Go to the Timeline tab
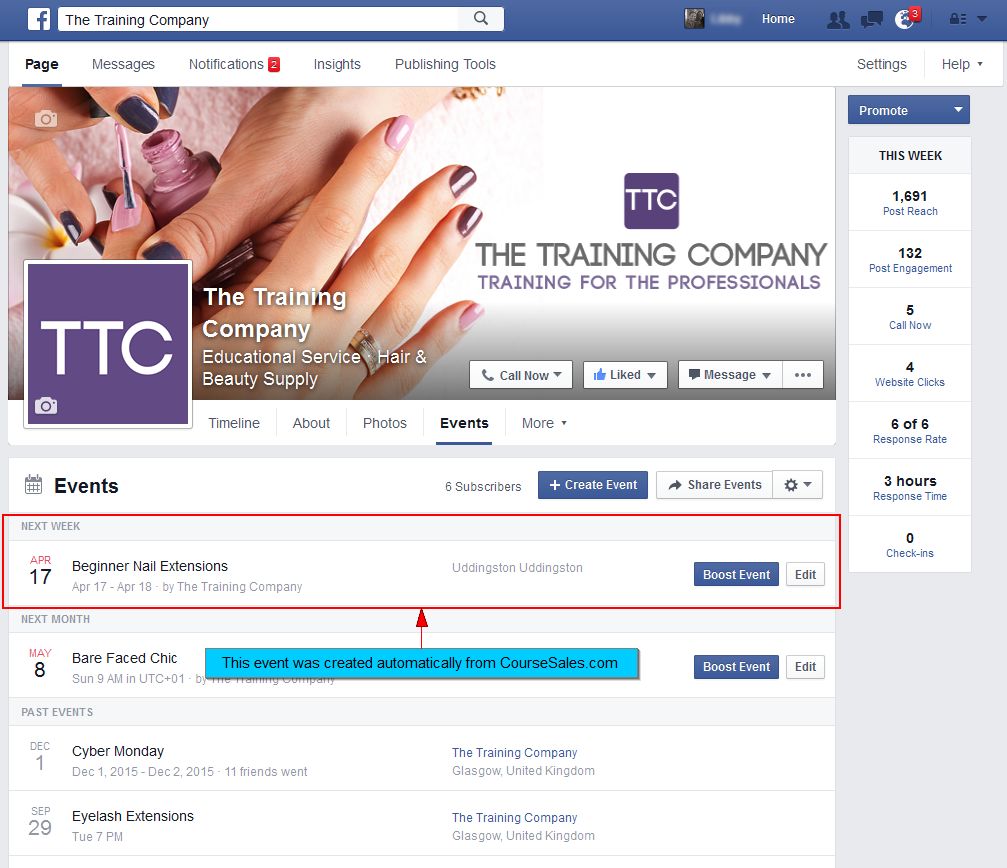This screenshot has width=1007, height=868. click(234, 423)
